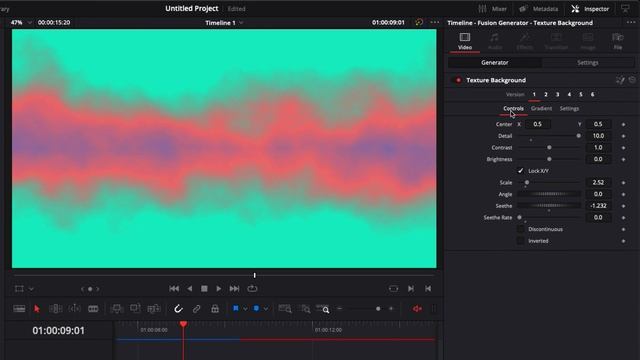Select the Blade edit mode tool

point(93,309)
